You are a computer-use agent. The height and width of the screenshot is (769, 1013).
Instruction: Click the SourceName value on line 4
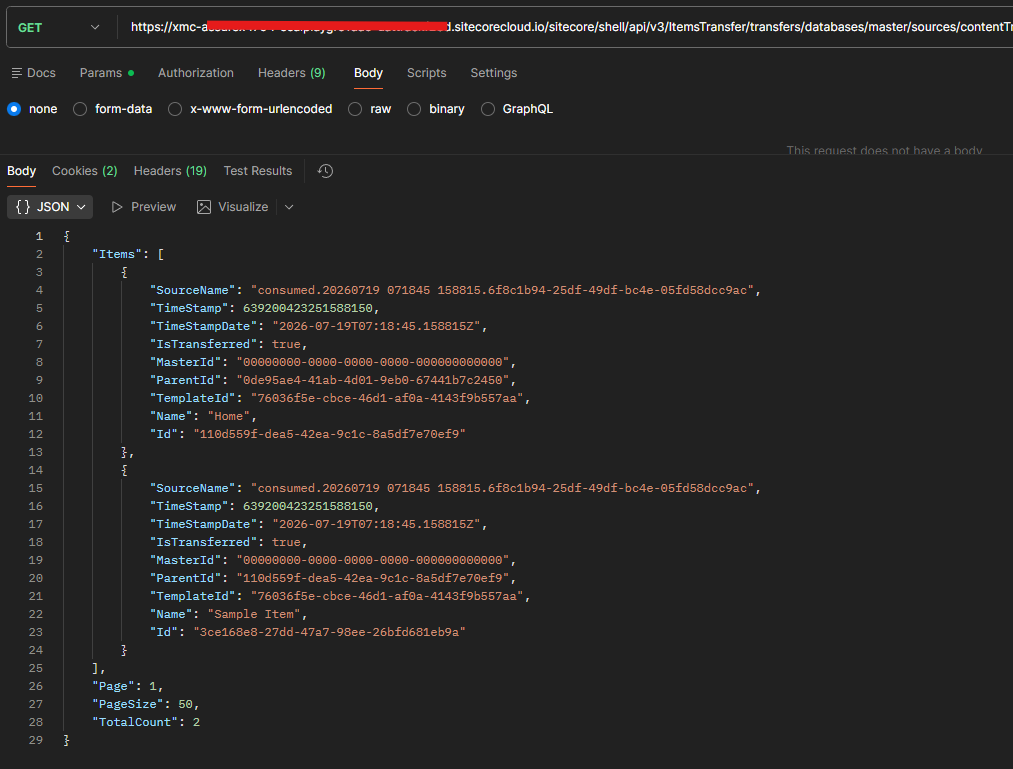click(x=502, y=290)
